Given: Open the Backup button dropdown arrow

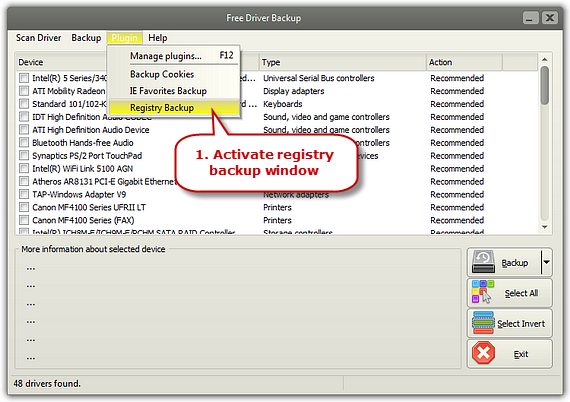Looking at the screenshot, I should [x=546, y=262].
